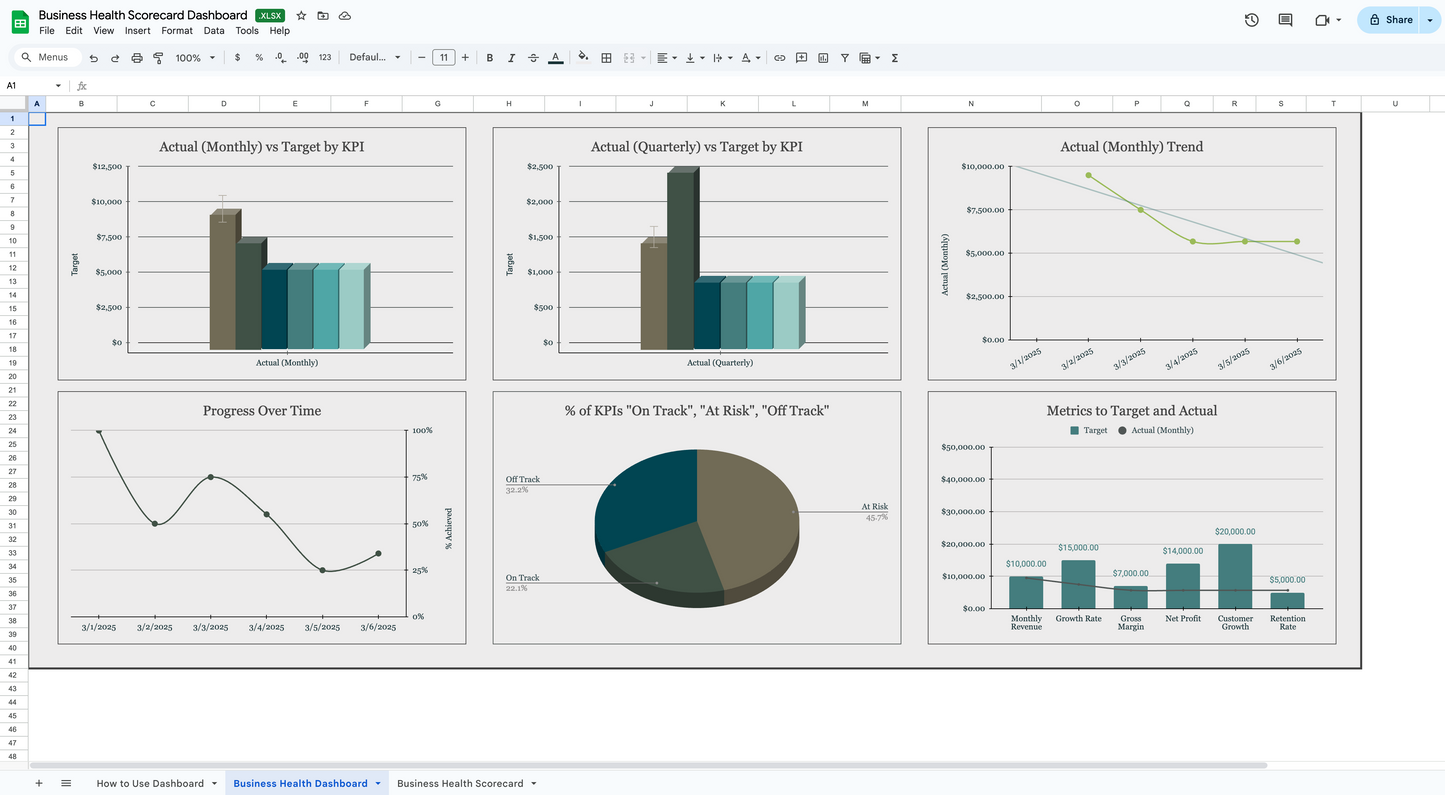Screen dimensions: 1445x795
Task: Click the undo arrow icon
Action: [x=94, y=58]
